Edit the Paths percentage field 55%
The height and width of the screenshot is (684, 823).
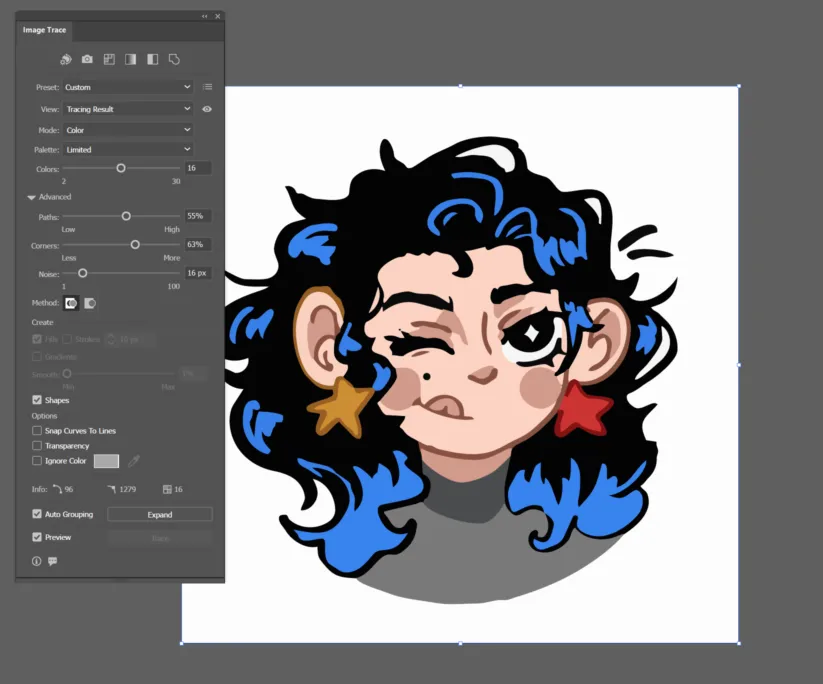click(x=198, y=216)
